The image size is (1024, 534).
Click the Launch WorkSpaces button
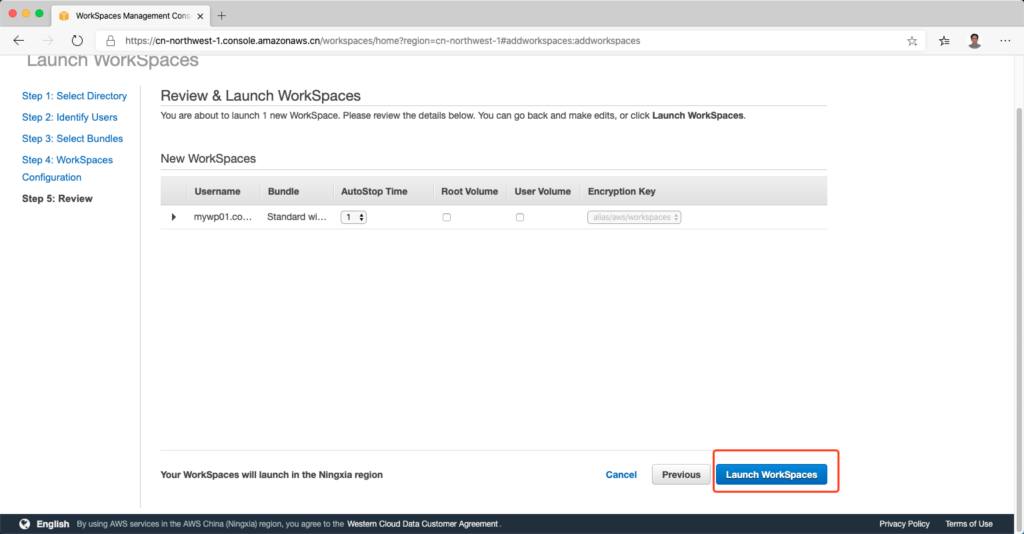(x=771, y=474)
